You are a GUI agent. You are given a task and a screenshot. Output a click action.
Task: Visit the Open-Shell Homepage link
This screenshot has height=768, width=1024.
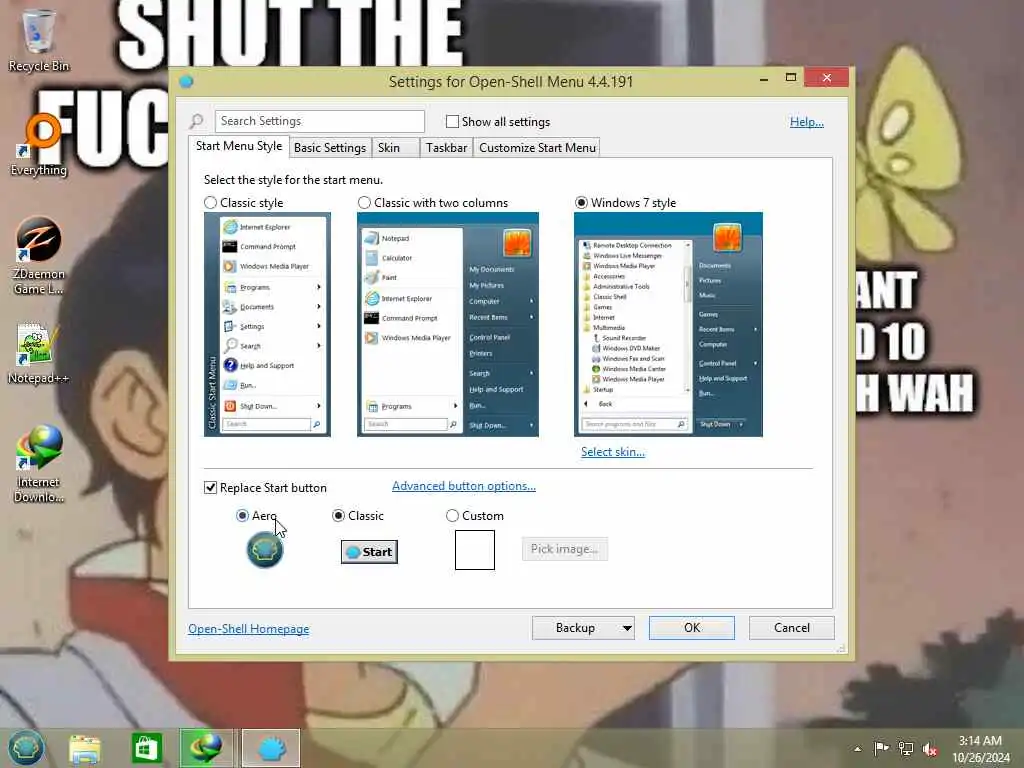pos(249,628)
